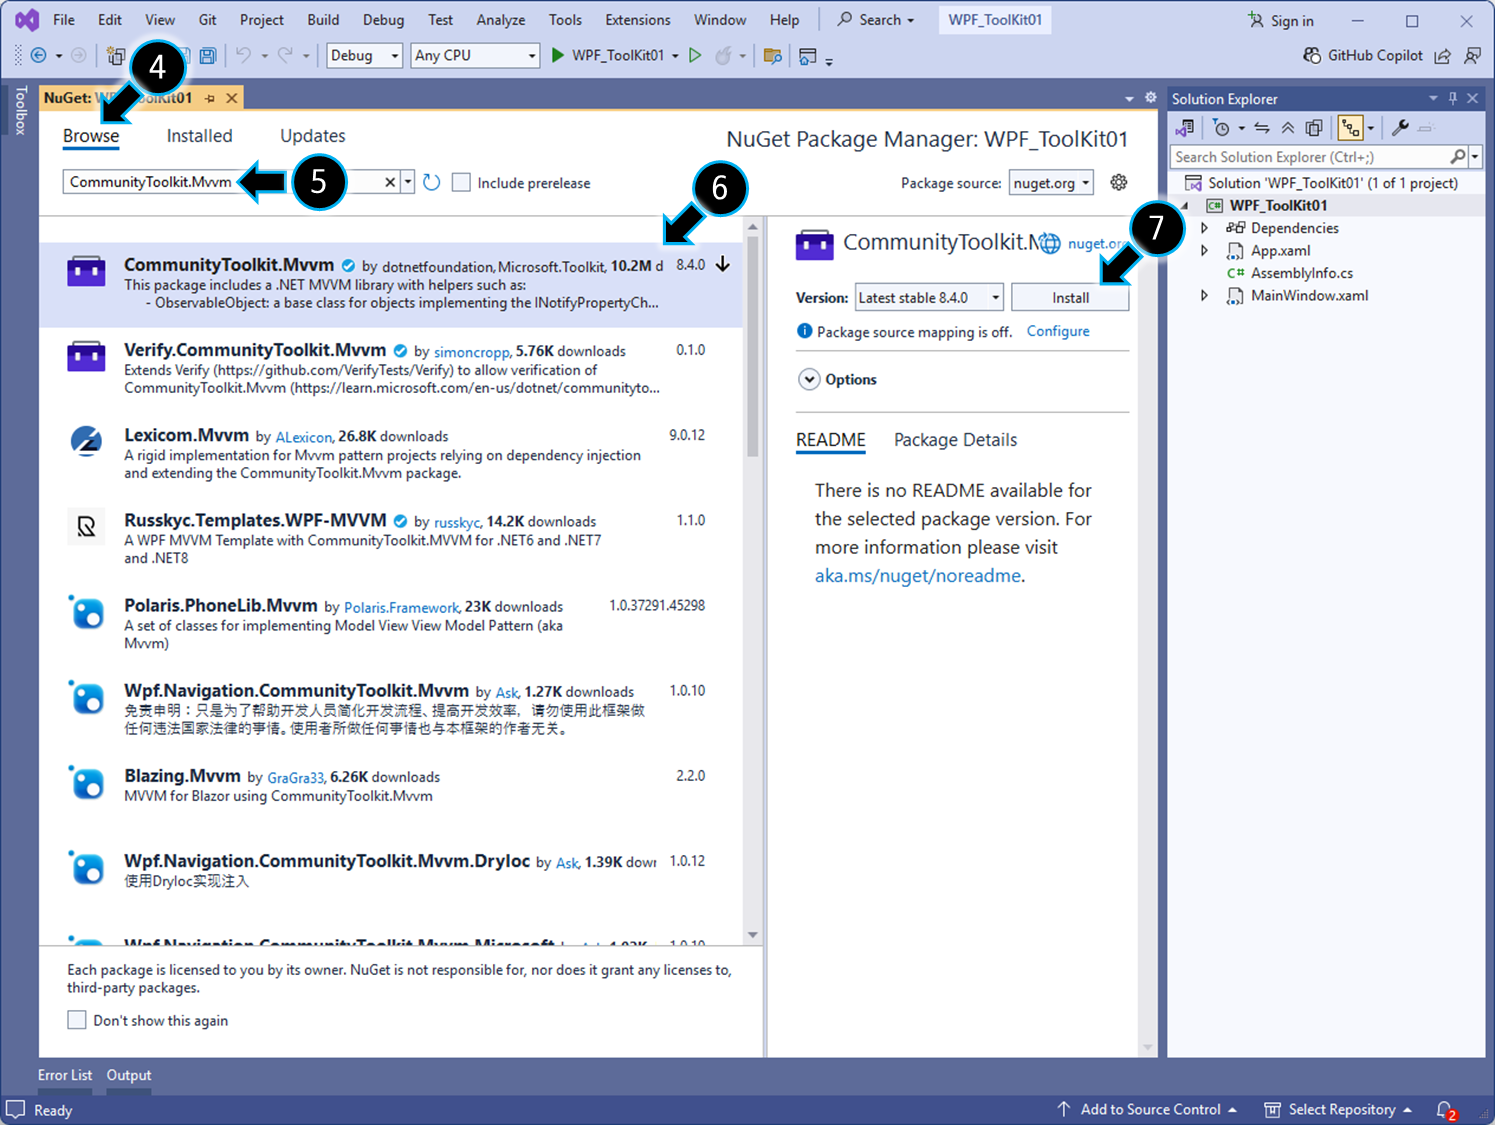
Task: Click the Undo toolbar icon
Action: pos(243,56)
